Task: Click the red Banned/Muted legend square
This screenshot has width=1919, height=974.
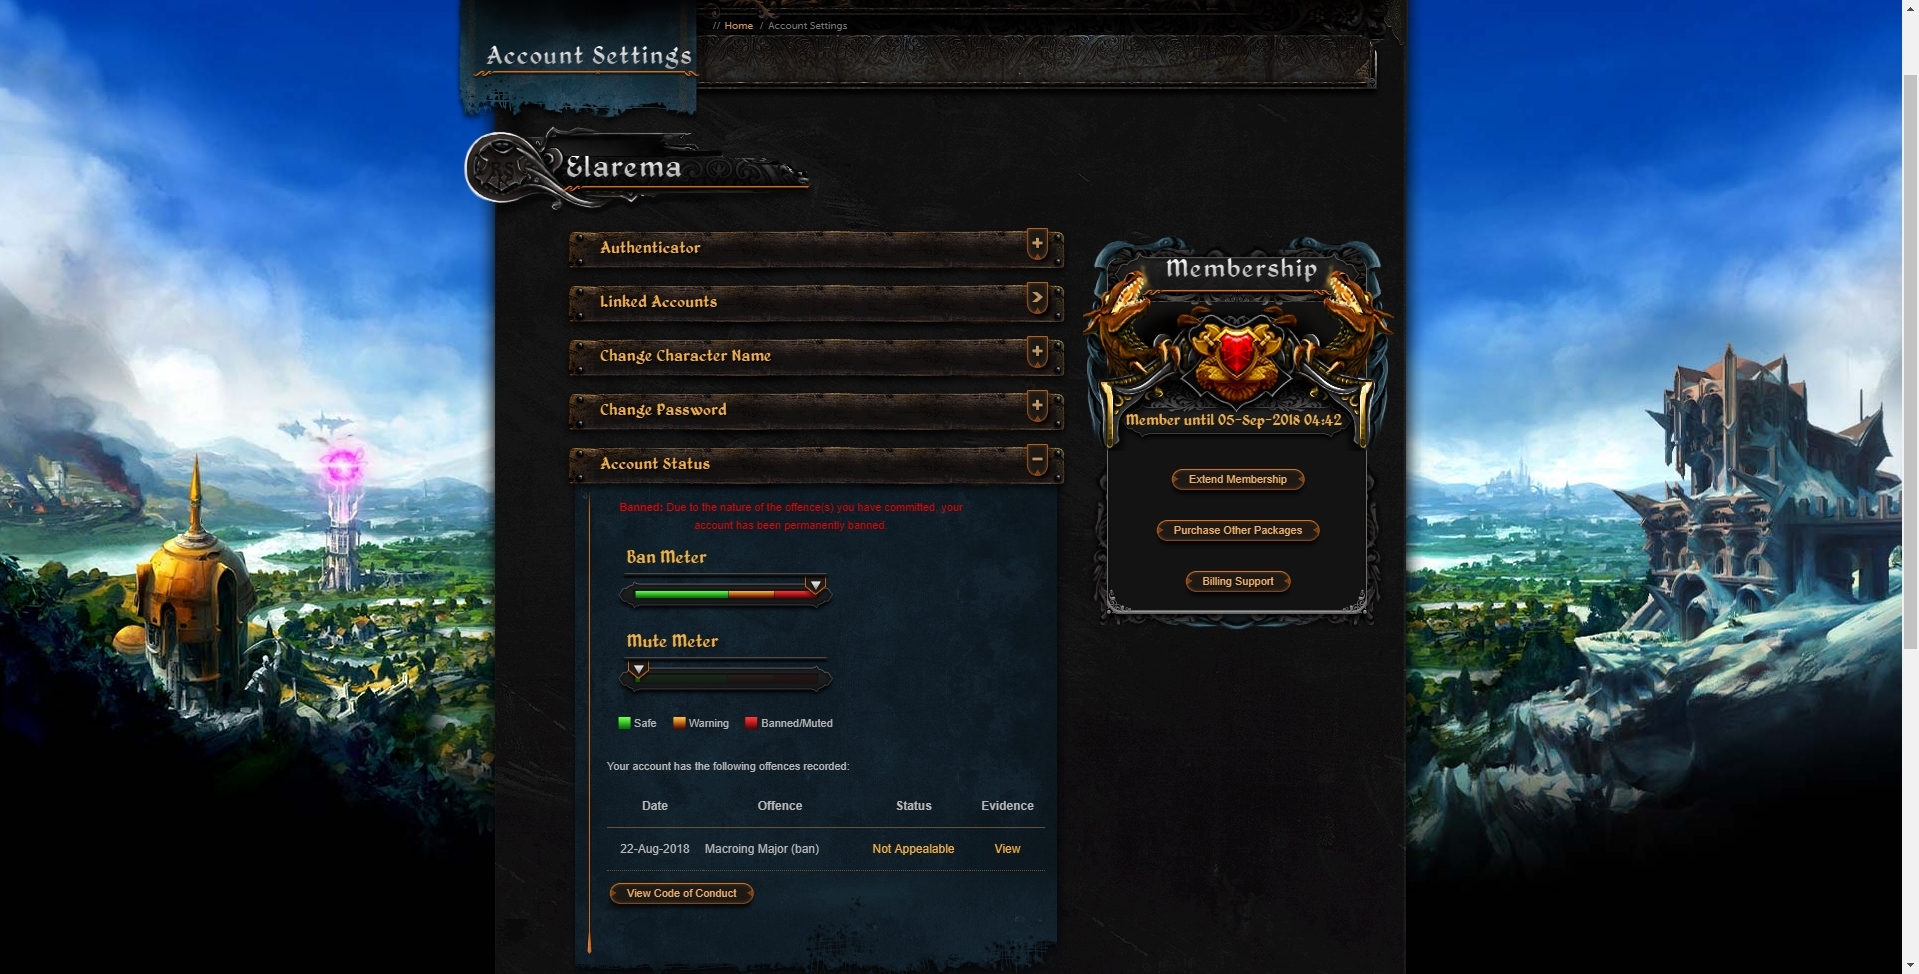Action: coord(751,723)
